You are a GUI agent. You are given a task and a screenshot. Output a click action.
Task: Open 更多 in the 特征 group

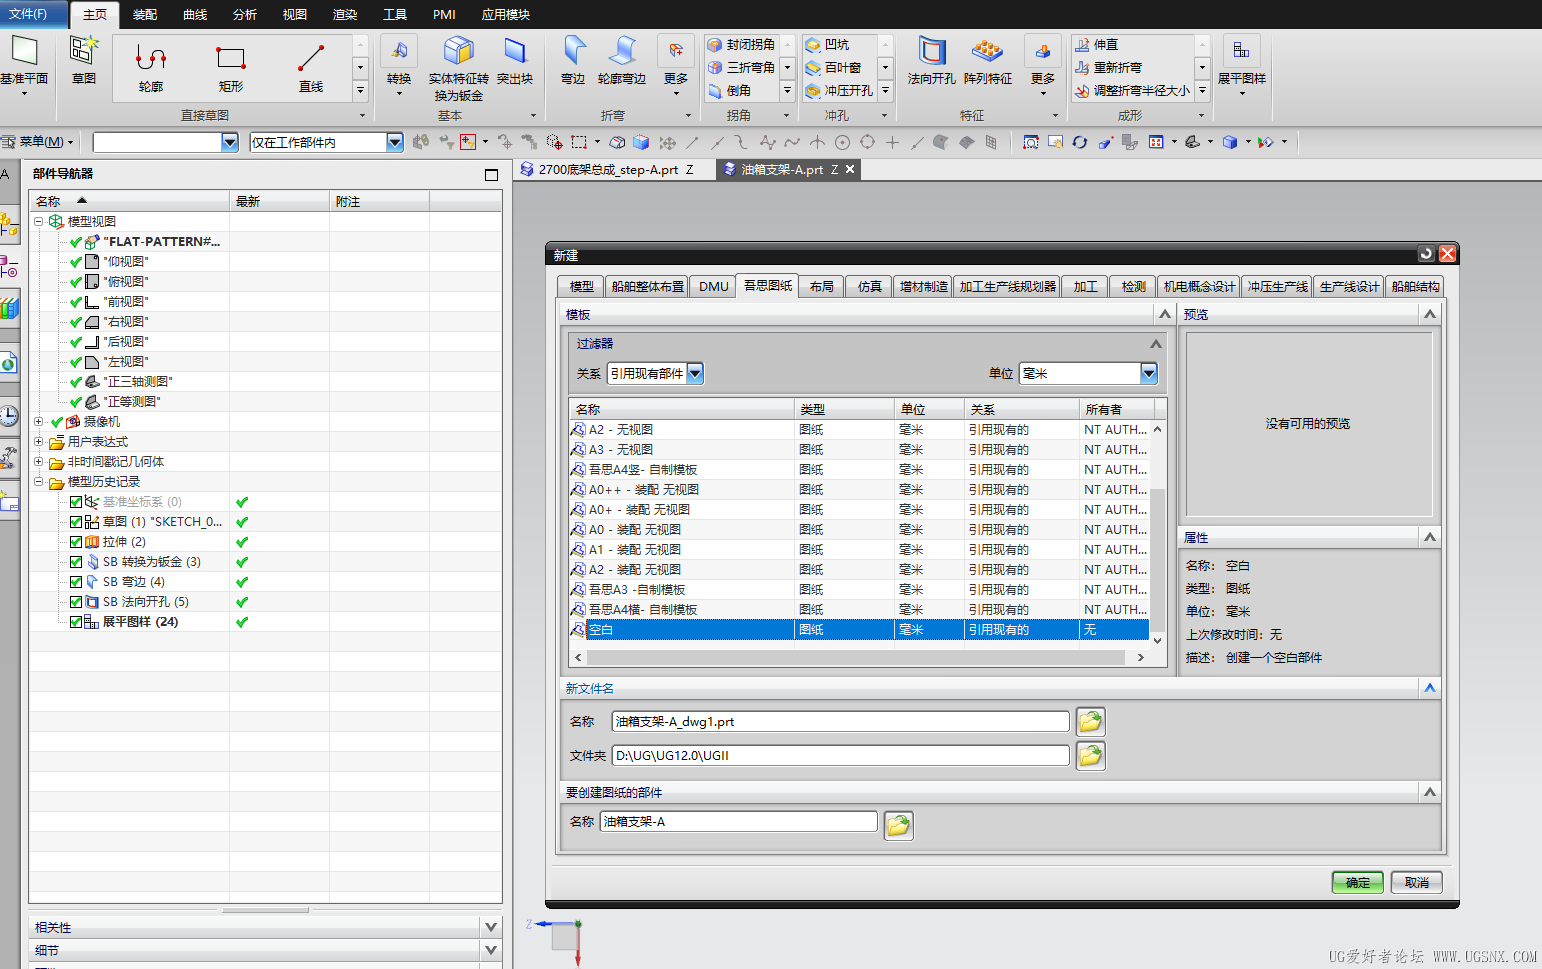(1043, 66)
